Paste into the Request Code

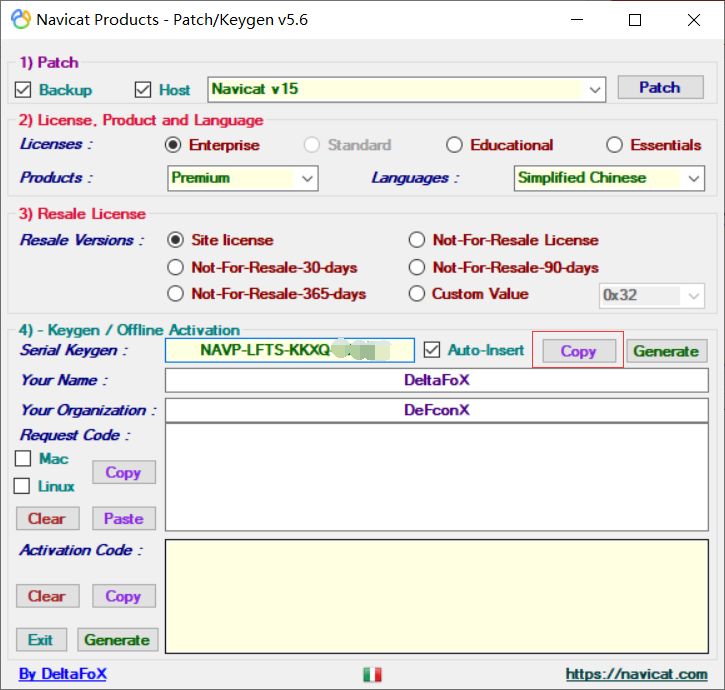point(124,518)
